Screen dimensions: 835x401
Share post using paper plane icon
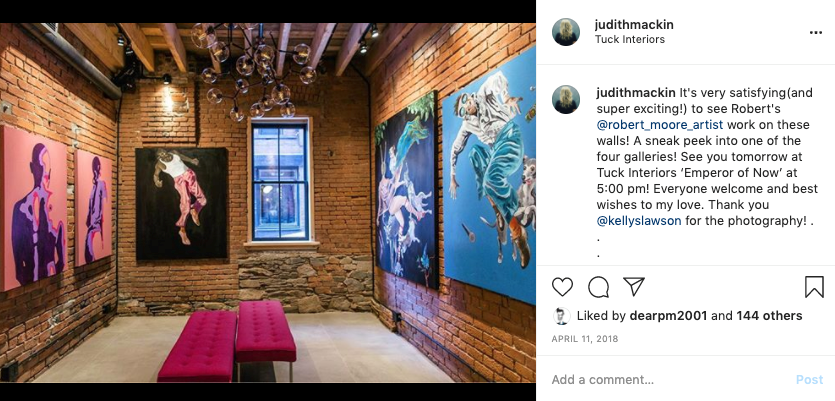634,287
